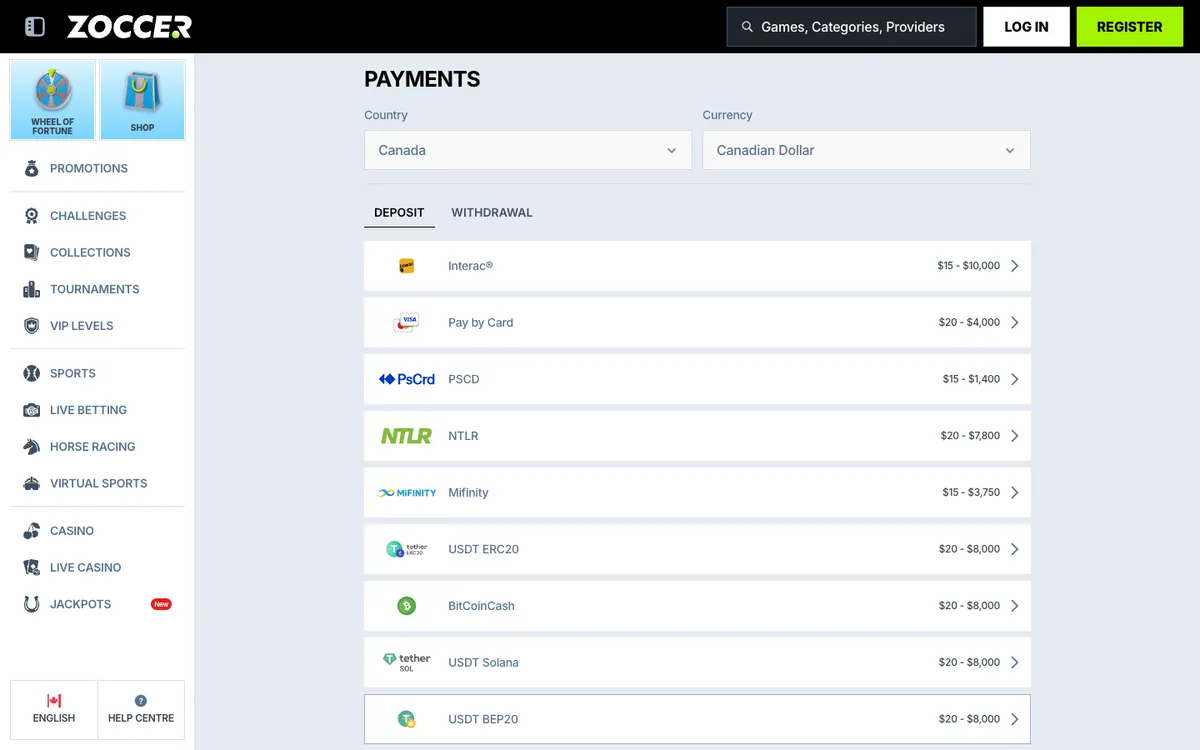
Task: Click the NTLR green logo
Action: click(407, 436)
